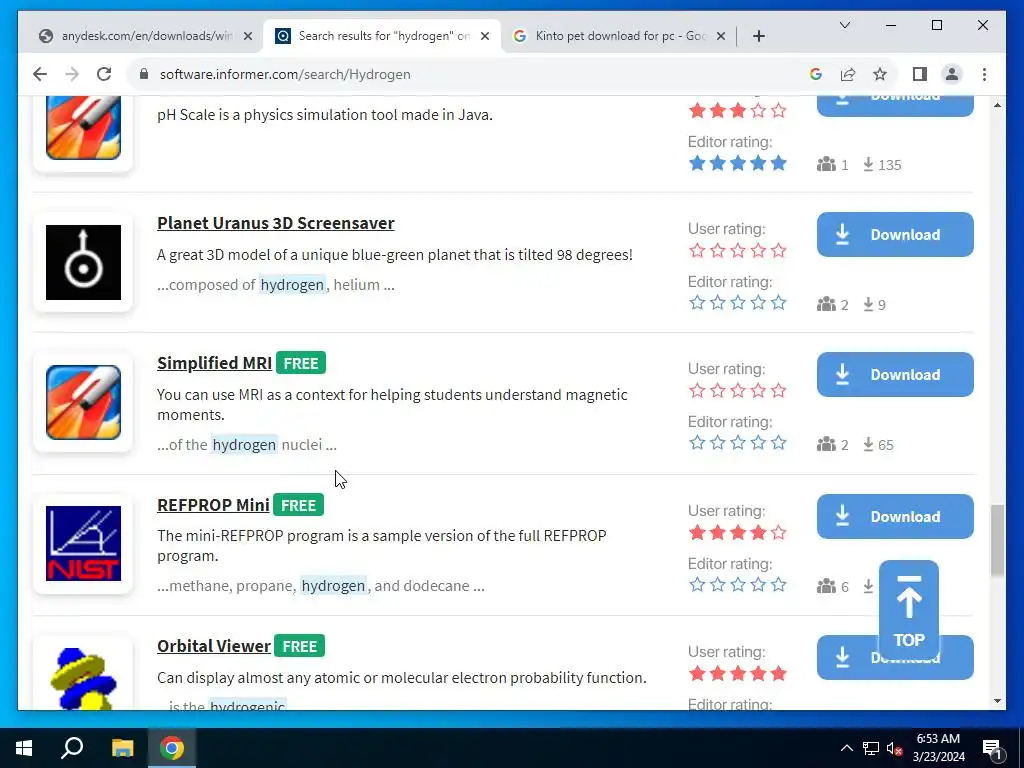Click pH Scale editor rating stars
The width and height of the screenshot is (1024, 768).
pos(737,163)
